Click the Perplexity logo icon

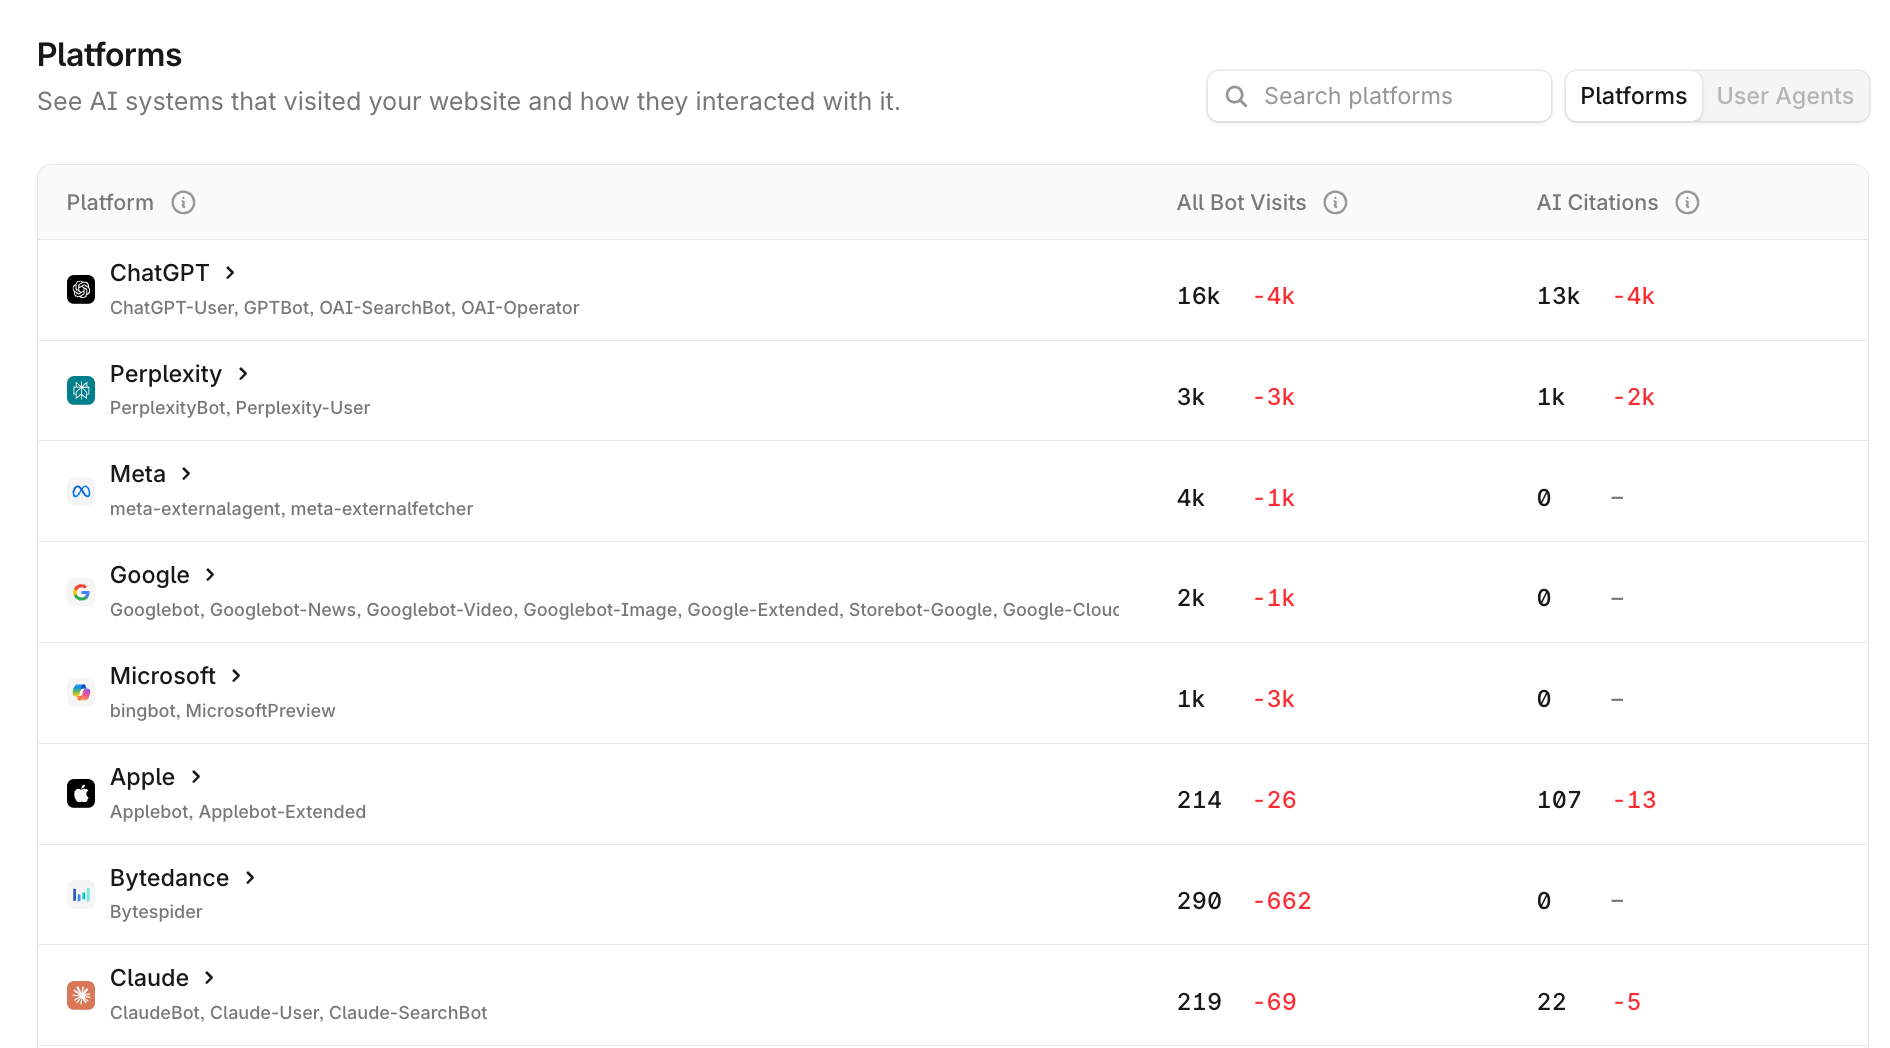click(x=81, y=390)
